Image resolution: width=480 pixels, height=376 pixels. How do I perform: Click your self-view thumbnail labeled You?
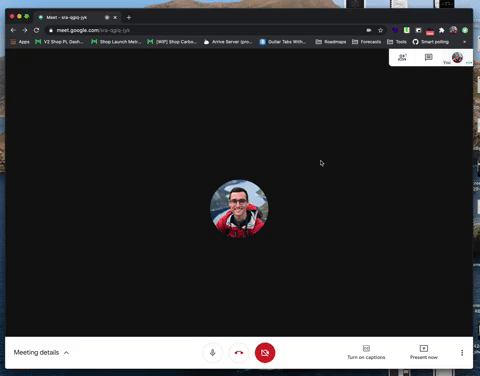pyautogui.click(x=457, y=58)
